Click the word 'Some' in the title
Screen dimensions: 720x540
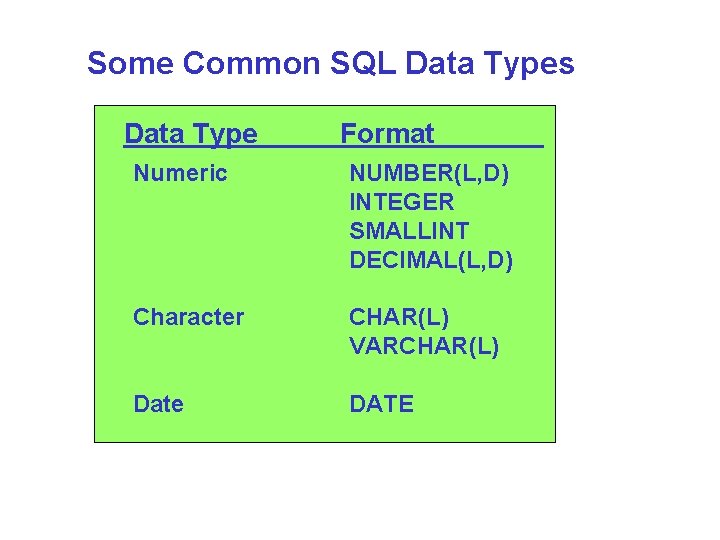130,64
